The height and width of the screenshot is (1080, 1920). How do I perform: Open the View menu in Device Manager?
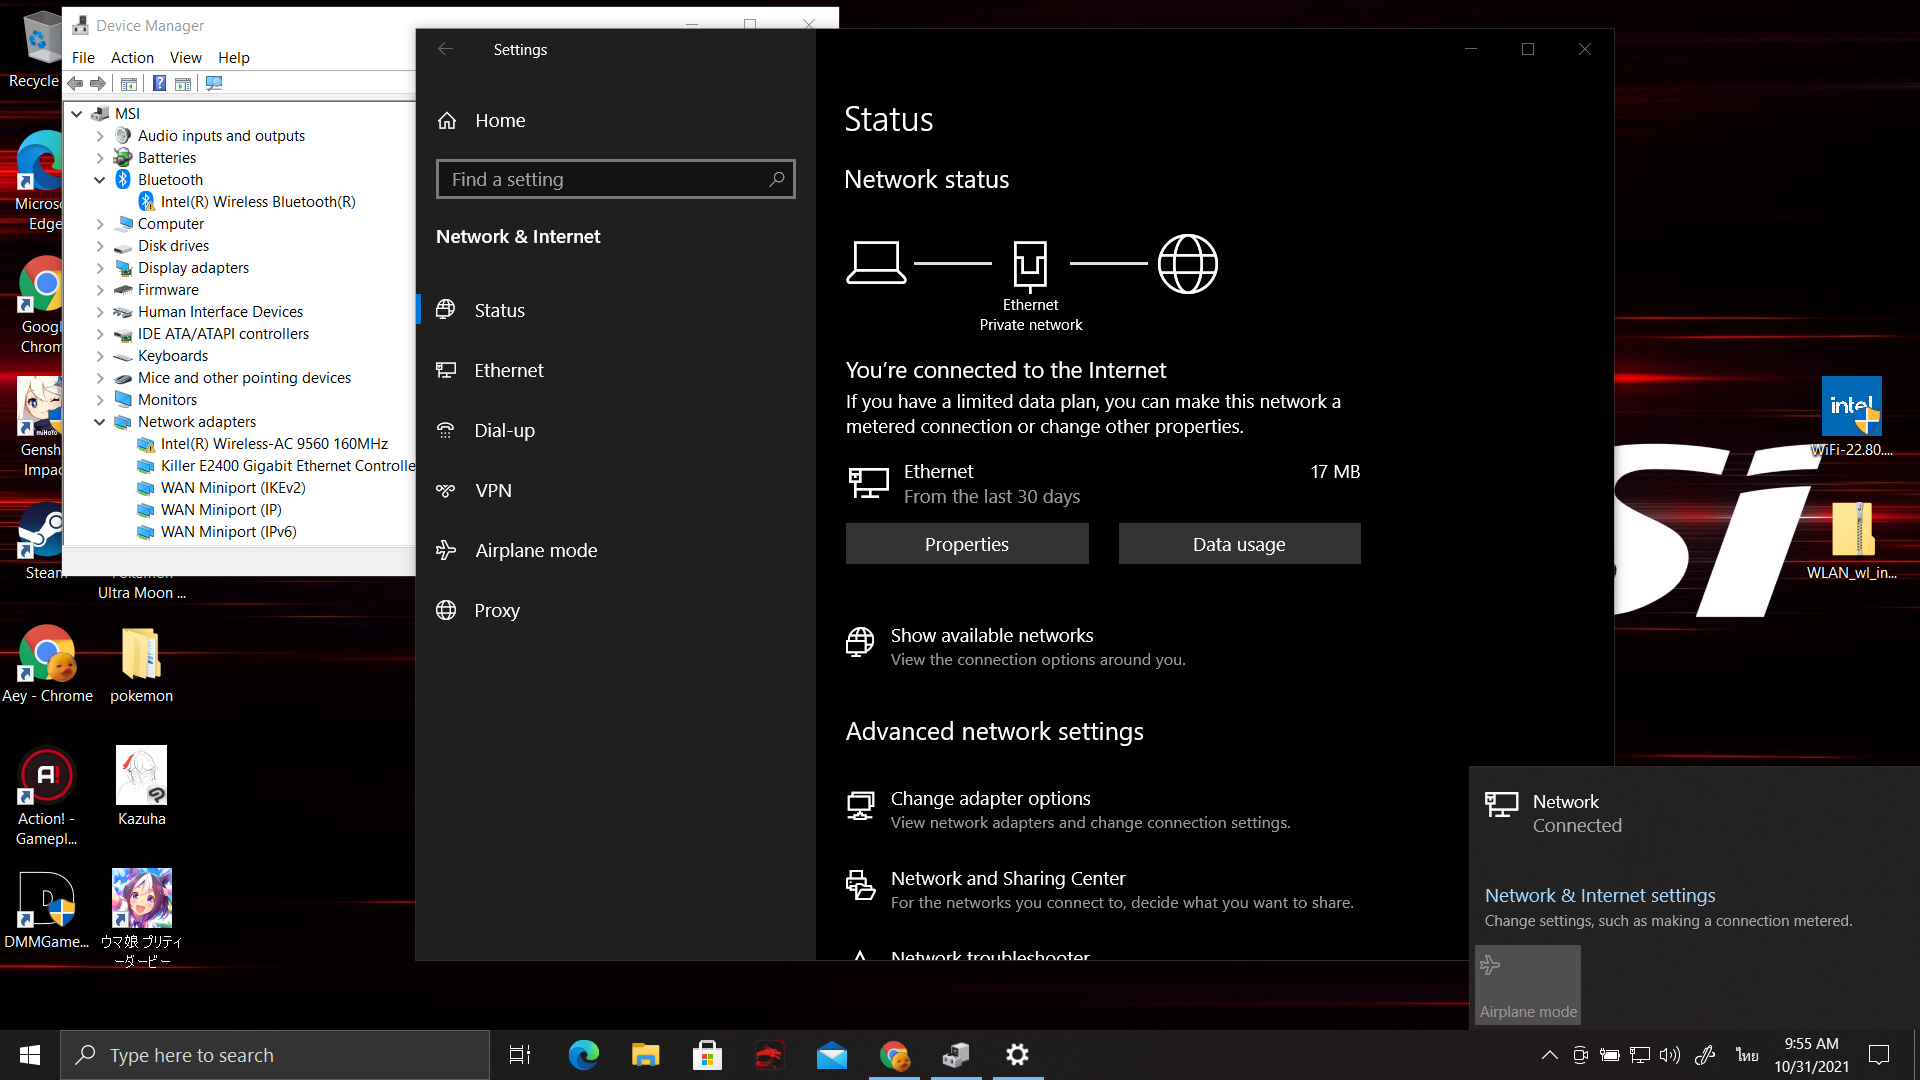[x=185, y=58]
